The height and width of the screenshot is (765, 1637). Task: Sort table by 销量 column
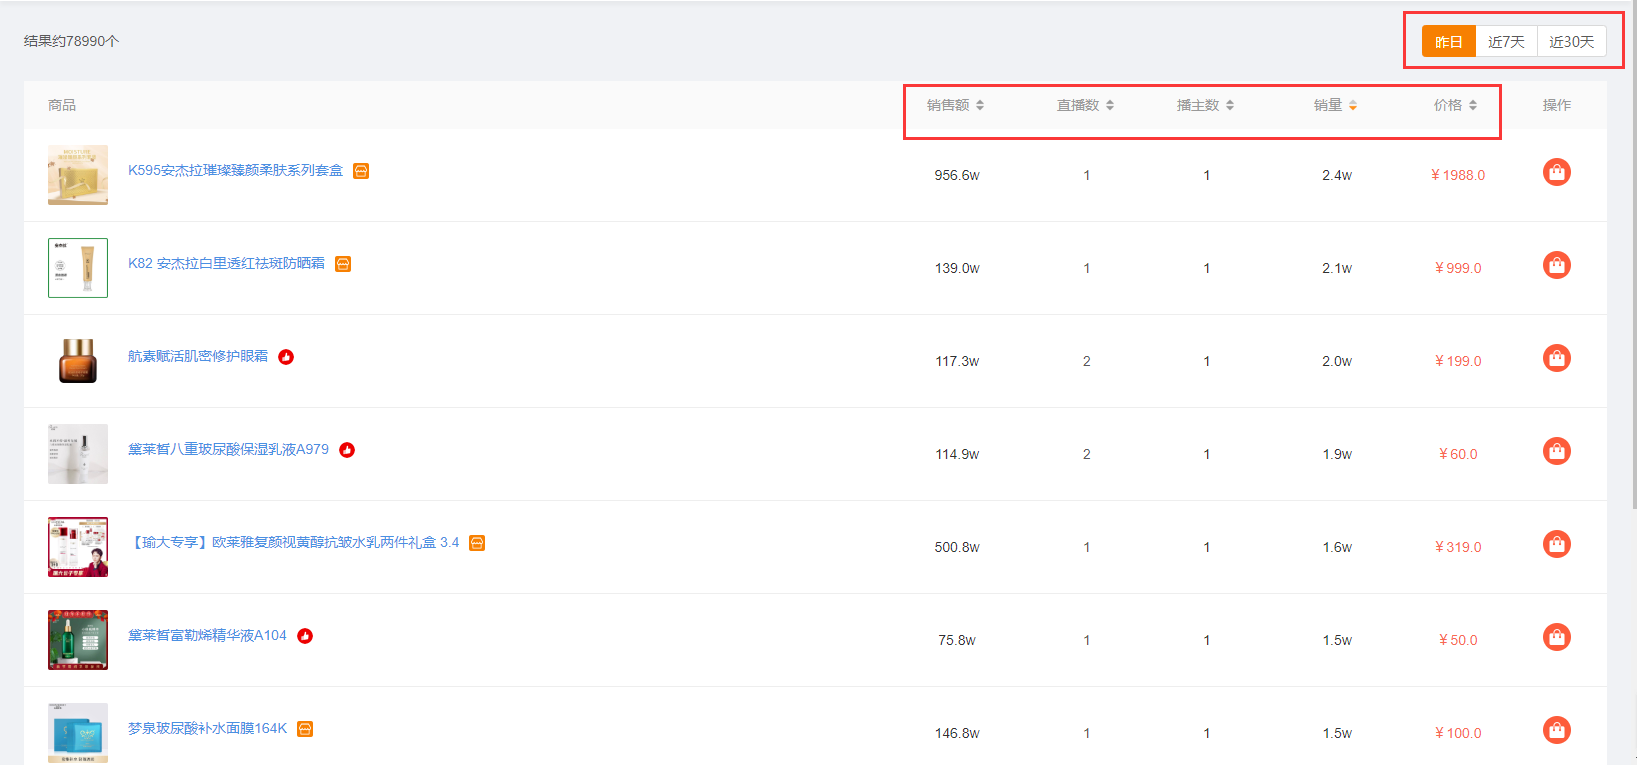coord(1335,105)
